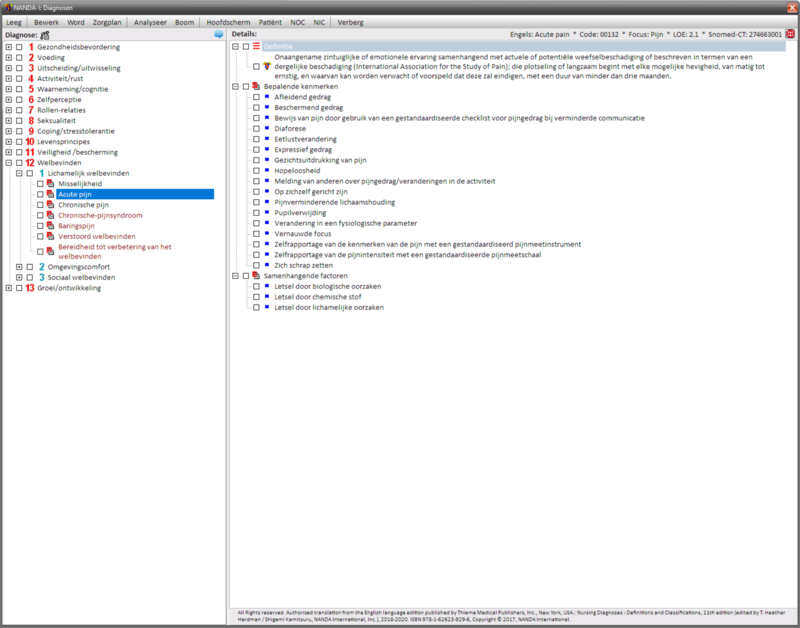Select Verstoord welbevinden in the tree
The width and height of the screenshot is (800, 628).
coord(96,236)
